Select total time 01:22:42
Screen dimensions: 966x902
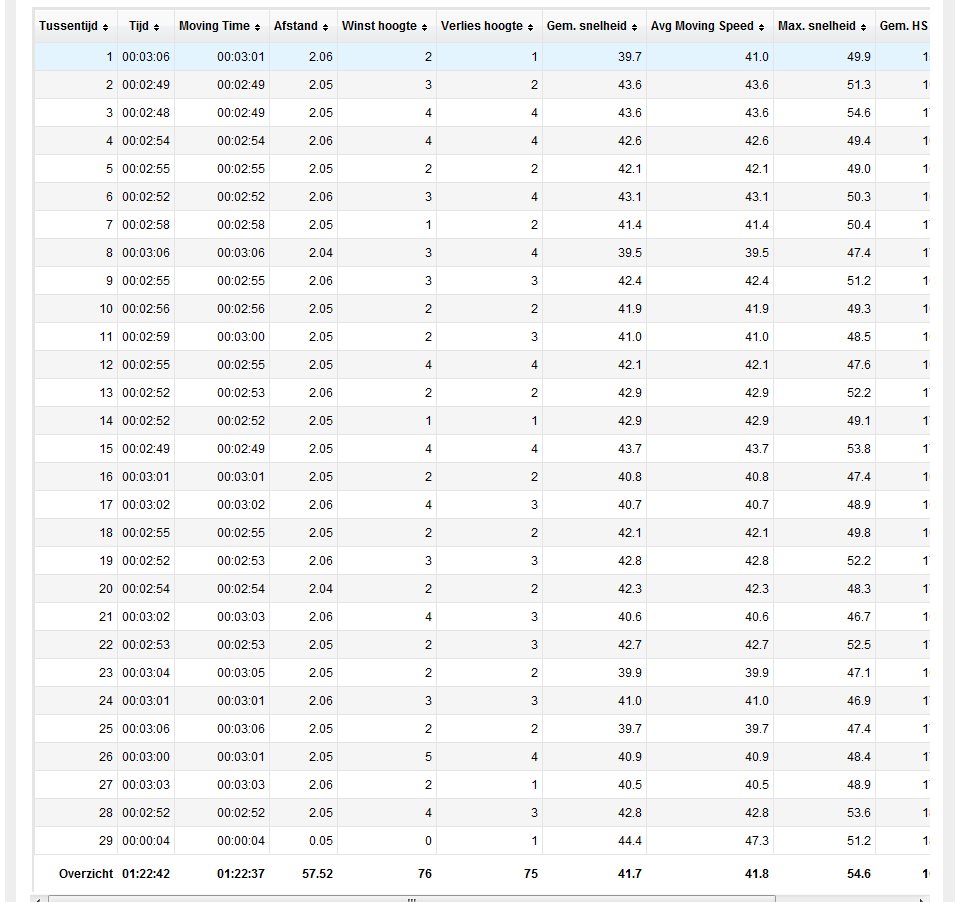coord(146,874)
